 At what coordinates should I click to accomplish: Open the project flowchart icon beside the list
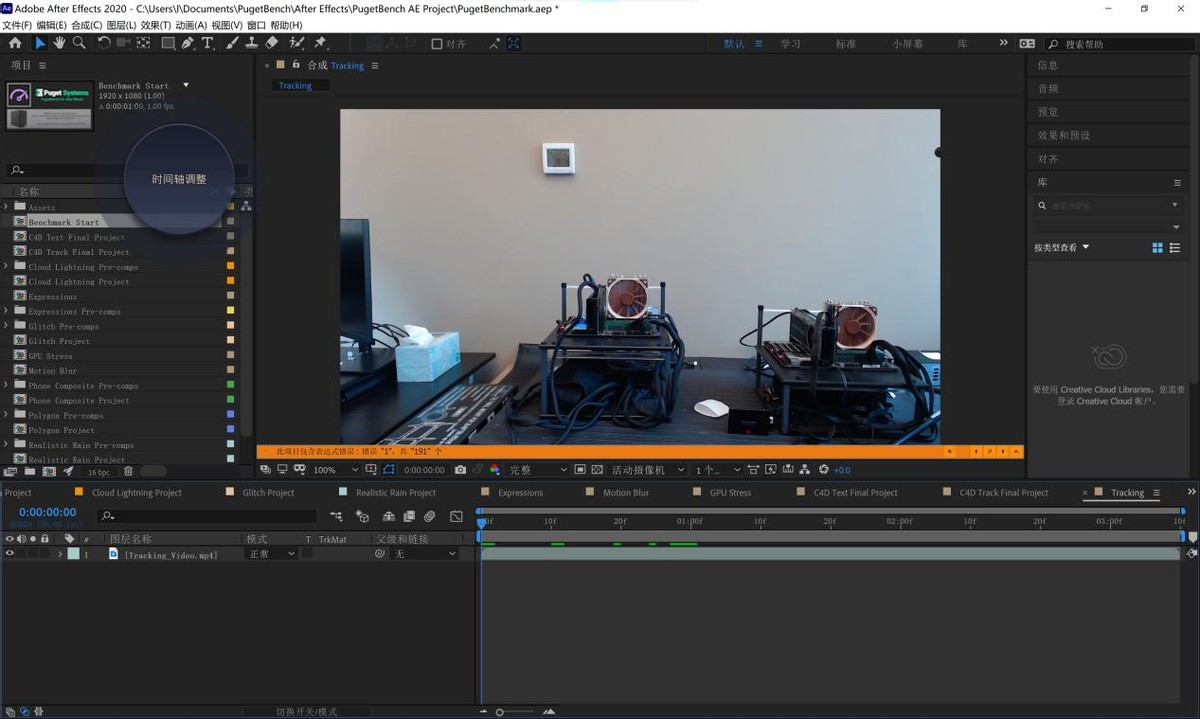click(x=247, y=206)
